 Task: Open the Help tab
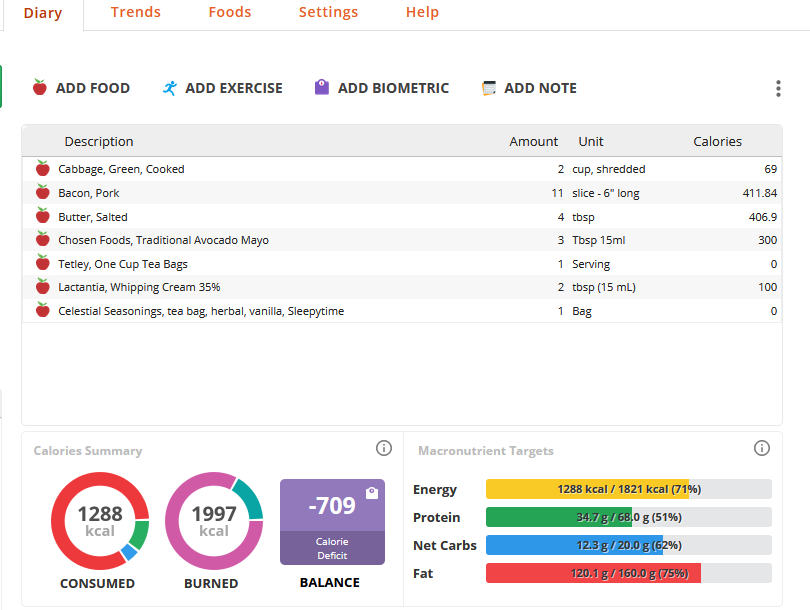coord(422,12)
